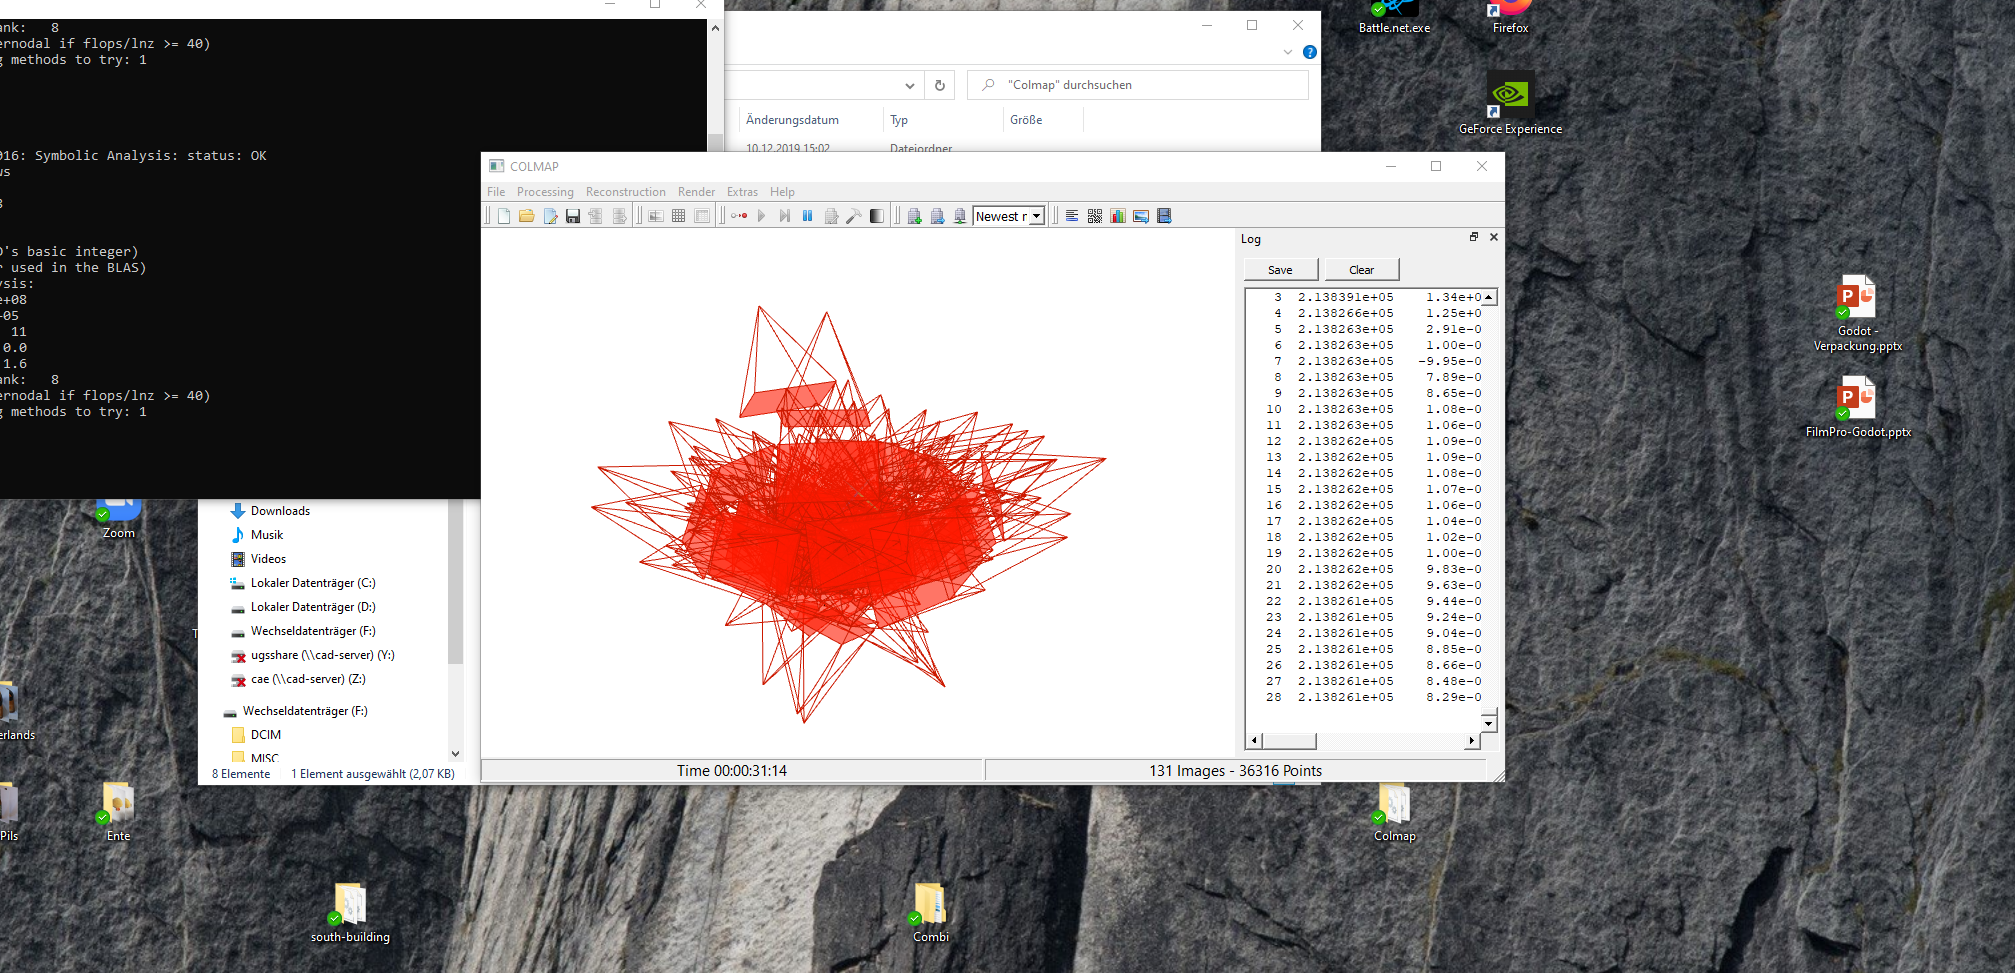Save the log output
The image size is (2015, 973).
1280,270
